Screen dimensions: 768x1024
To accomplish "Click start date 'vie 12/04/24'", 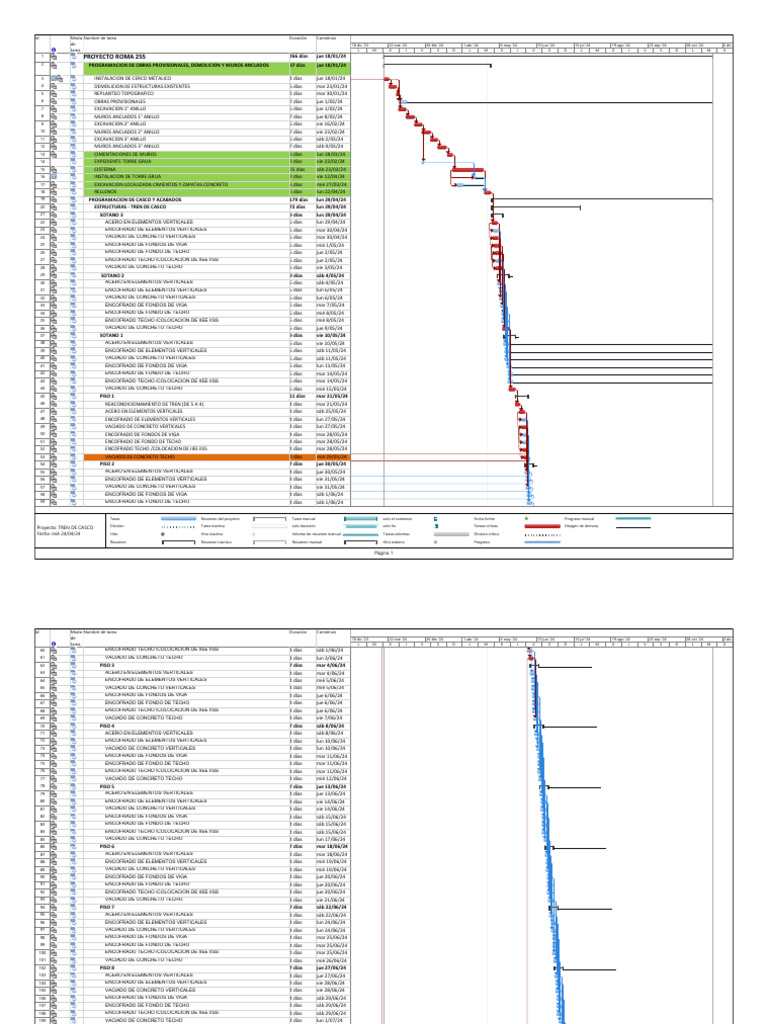I will (x=330, y=176).
